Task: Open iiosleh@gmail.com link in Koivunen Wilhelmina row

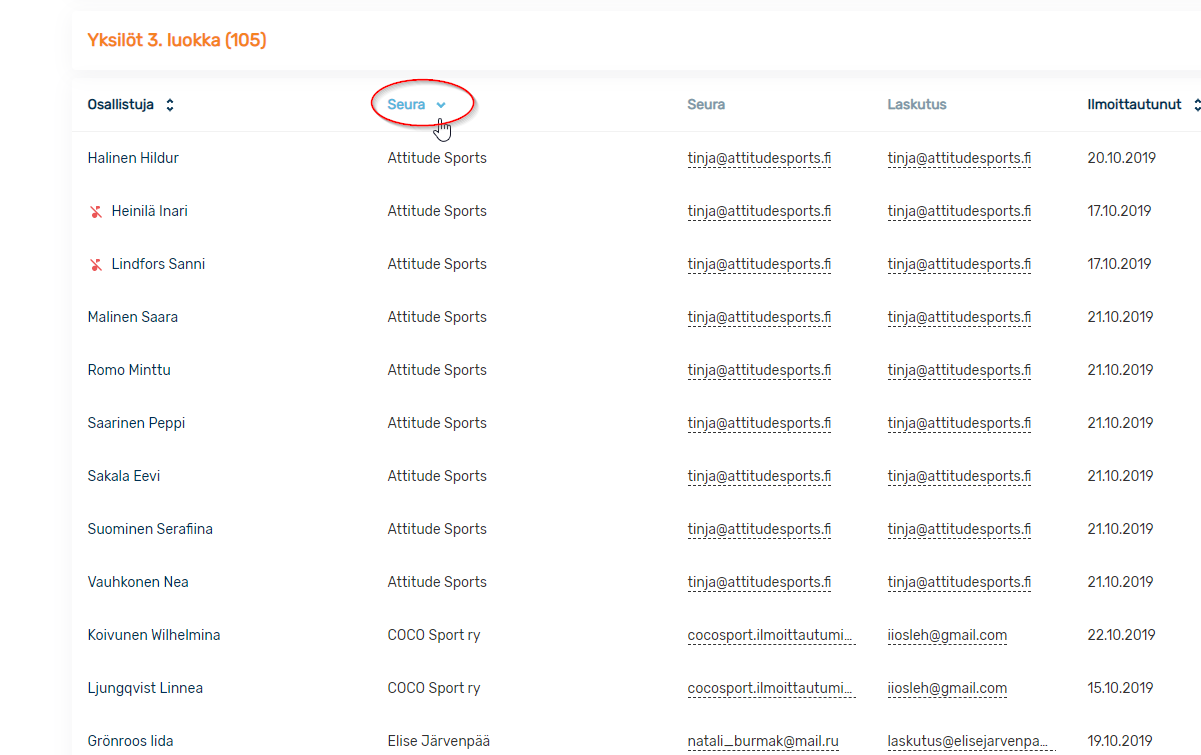Action: pyautogui.click(x=947, y=635)
